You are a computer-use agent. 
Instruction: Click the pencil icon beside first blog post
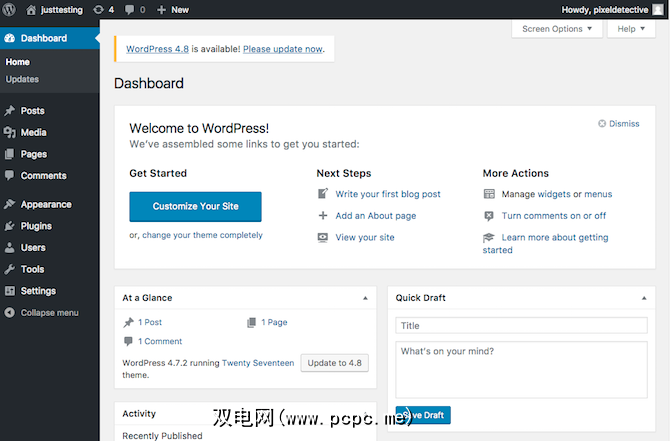[323, 194]
